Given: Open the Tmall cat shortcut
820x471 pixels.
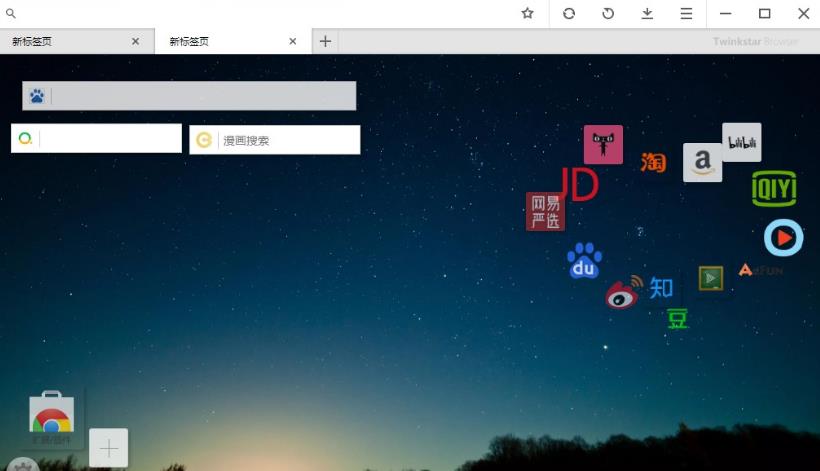Looking at the screenshot, I should tap(603, 144).
